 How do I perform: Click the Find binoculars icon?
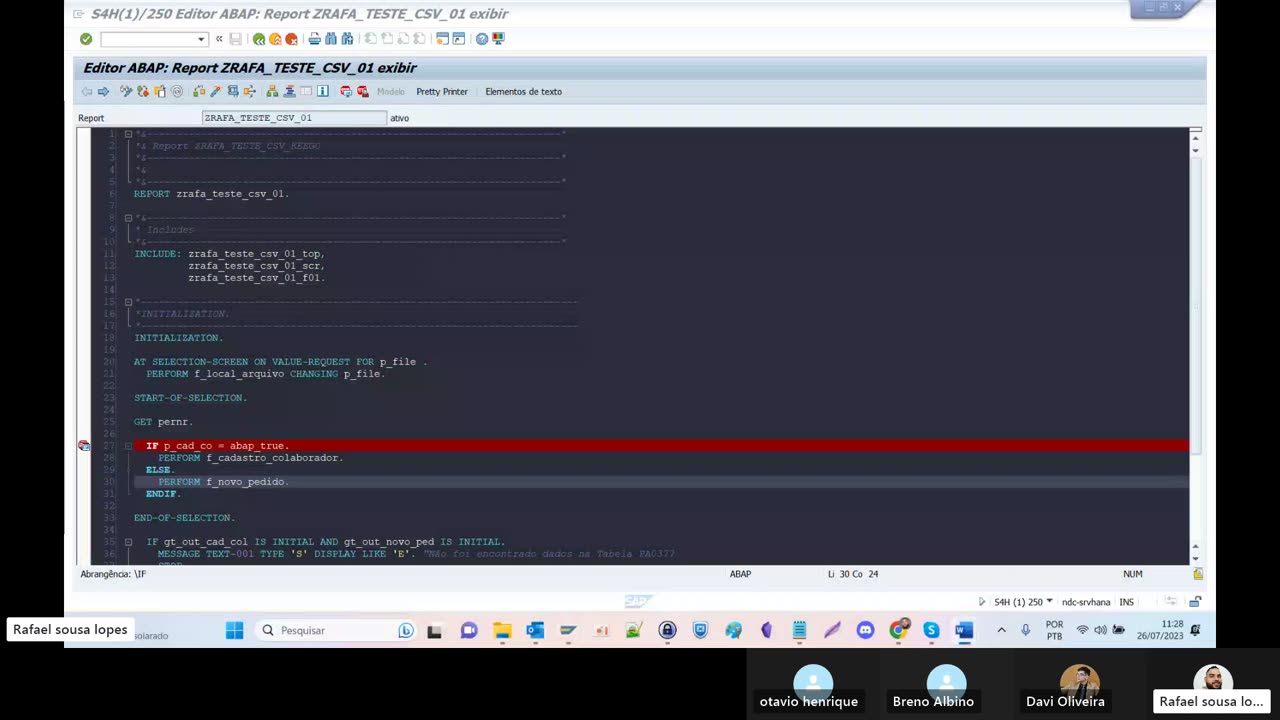click(331, 39)
